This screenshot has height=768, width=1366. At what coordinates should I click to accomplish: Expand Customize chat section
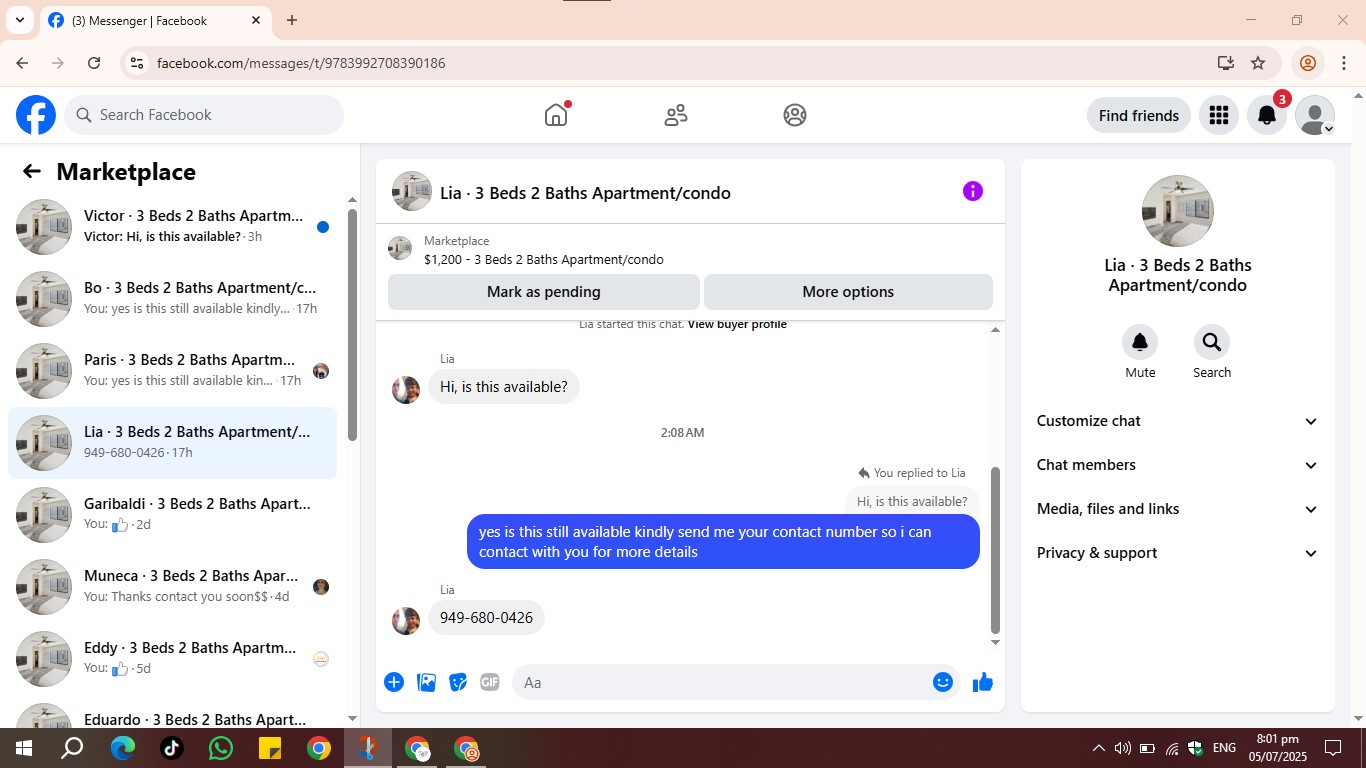coord(1178,421)
